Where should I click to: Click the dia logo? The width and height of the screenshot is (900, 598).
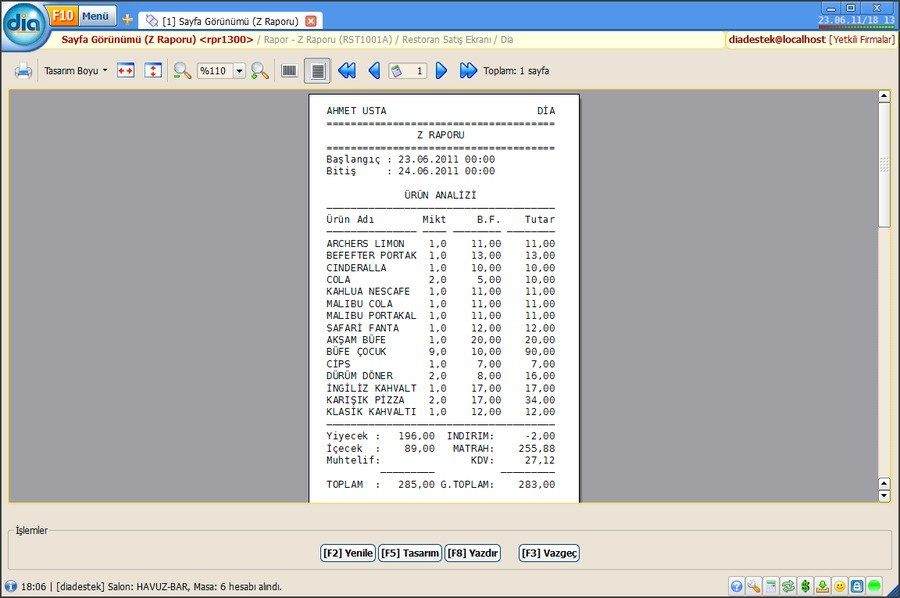(x=24, y=25)
